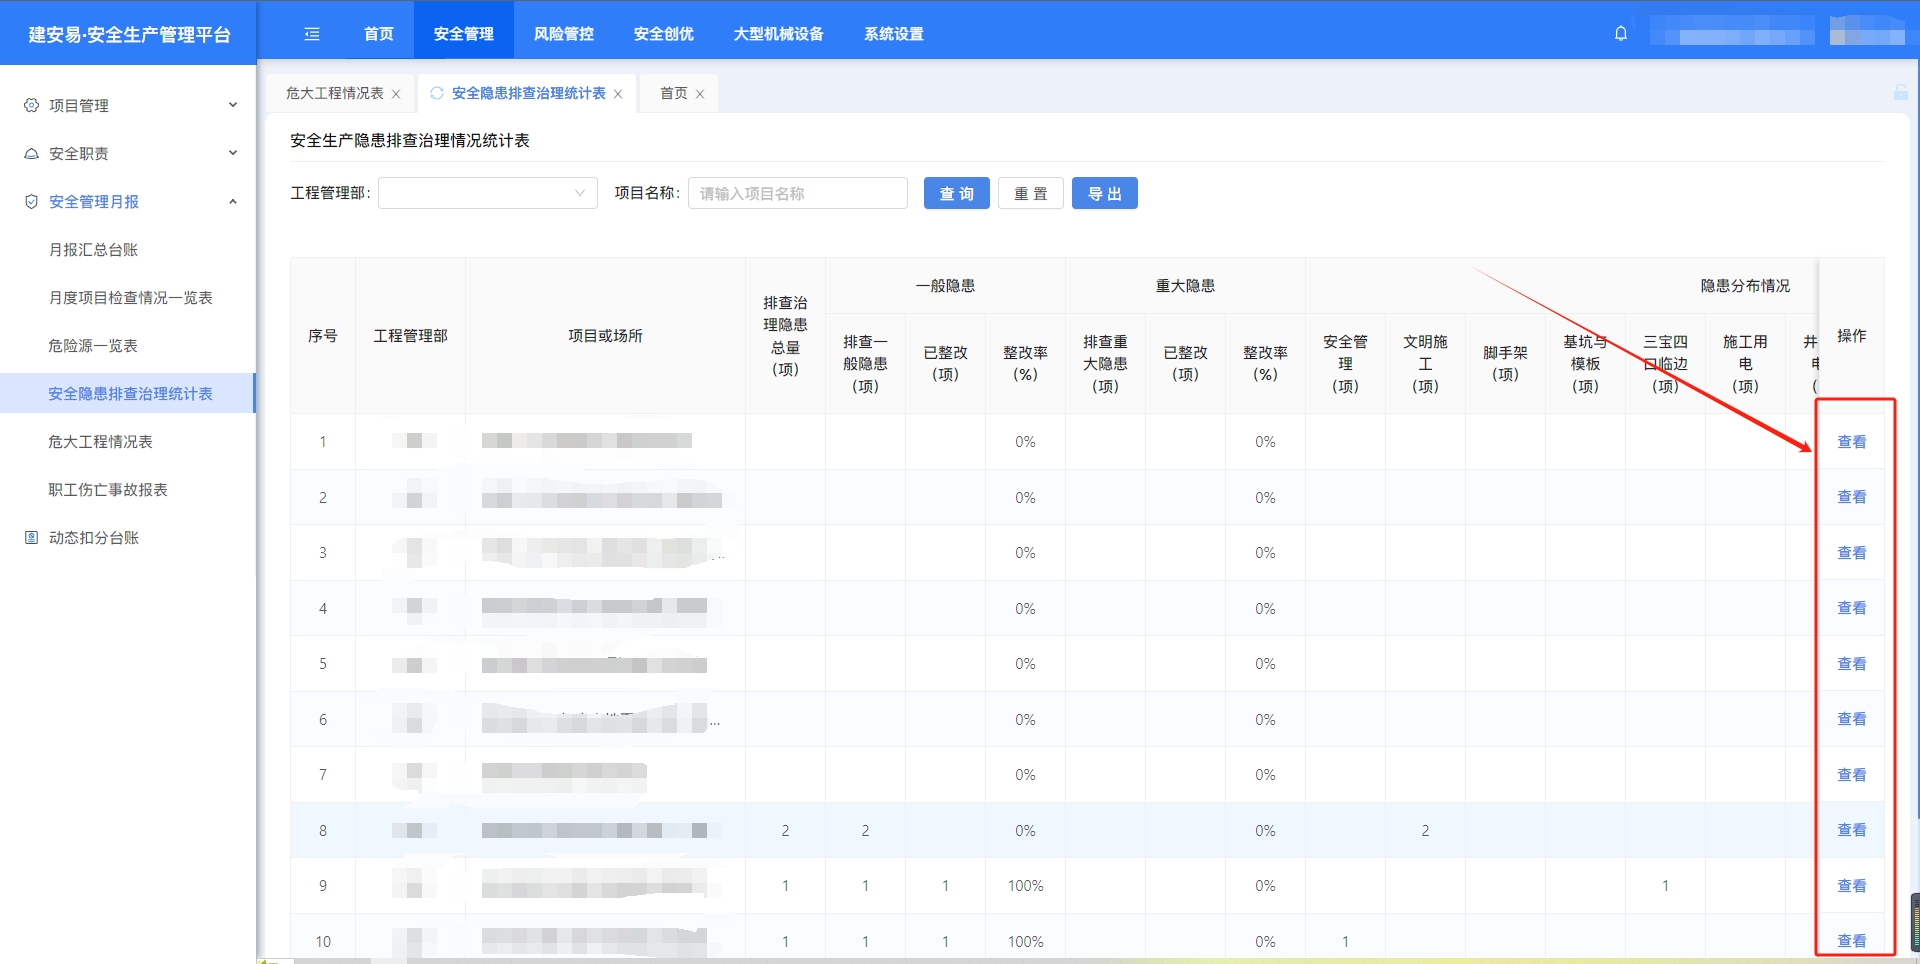Screen dimensions: 1920x964
Task: Click the 导出 button
Action: click(1104, 193)
